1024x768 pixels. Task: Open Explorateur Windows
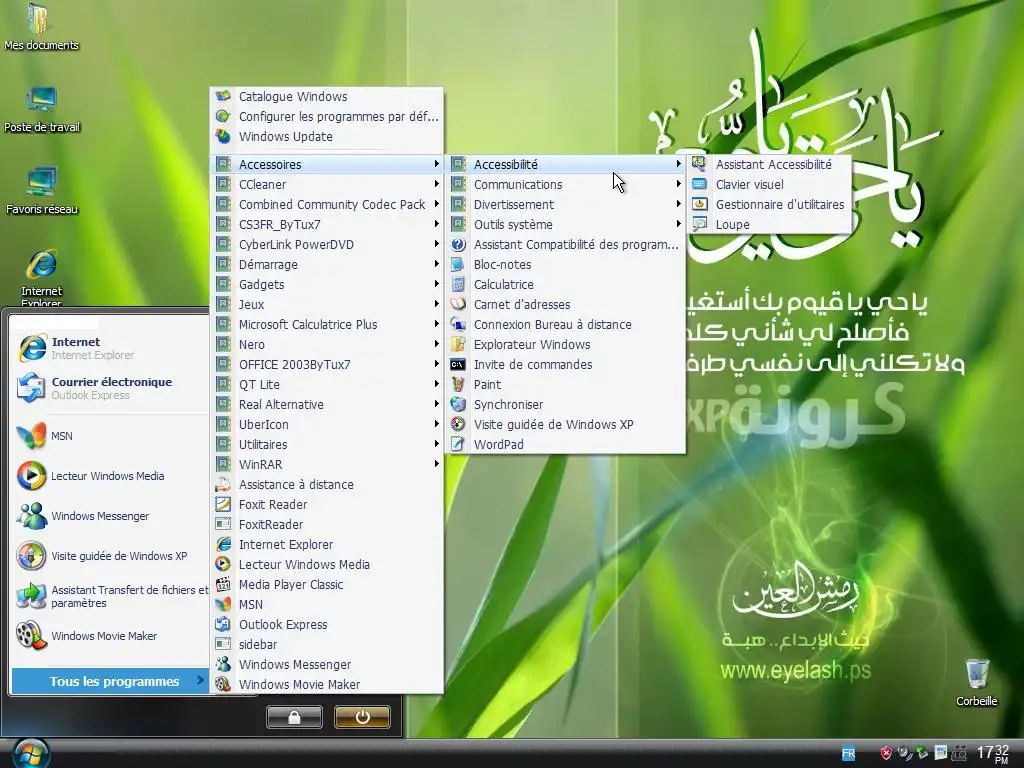coord(566,344)
